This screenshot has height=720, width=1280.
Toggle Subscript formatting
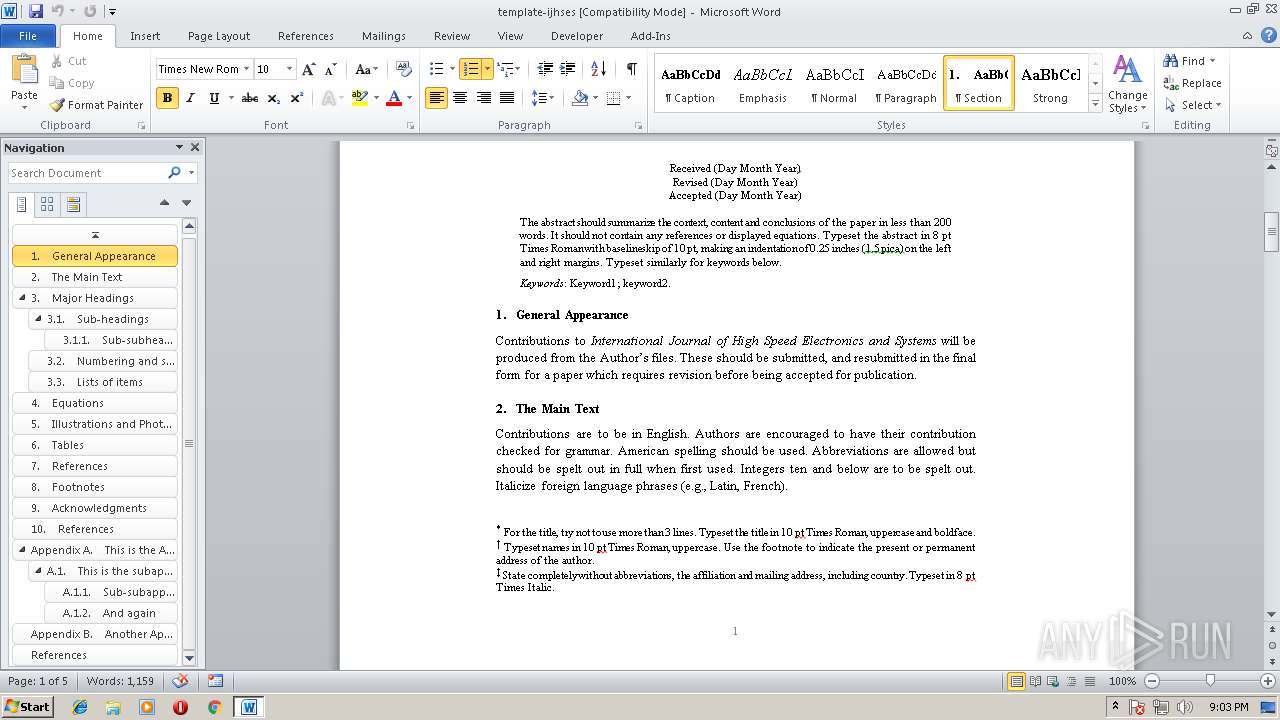pos(274,98)
